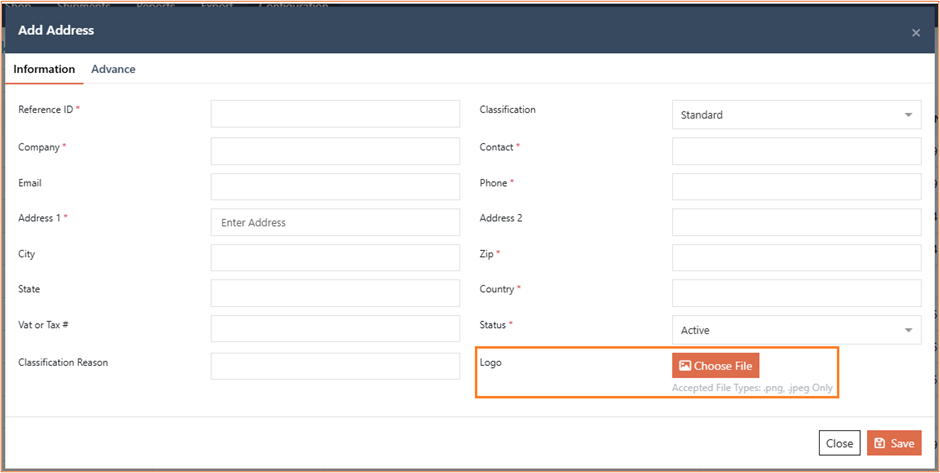The width and height of the screenshot is (940, 473).
Task: Click Choose File to upload a logo
Action: 715,366
